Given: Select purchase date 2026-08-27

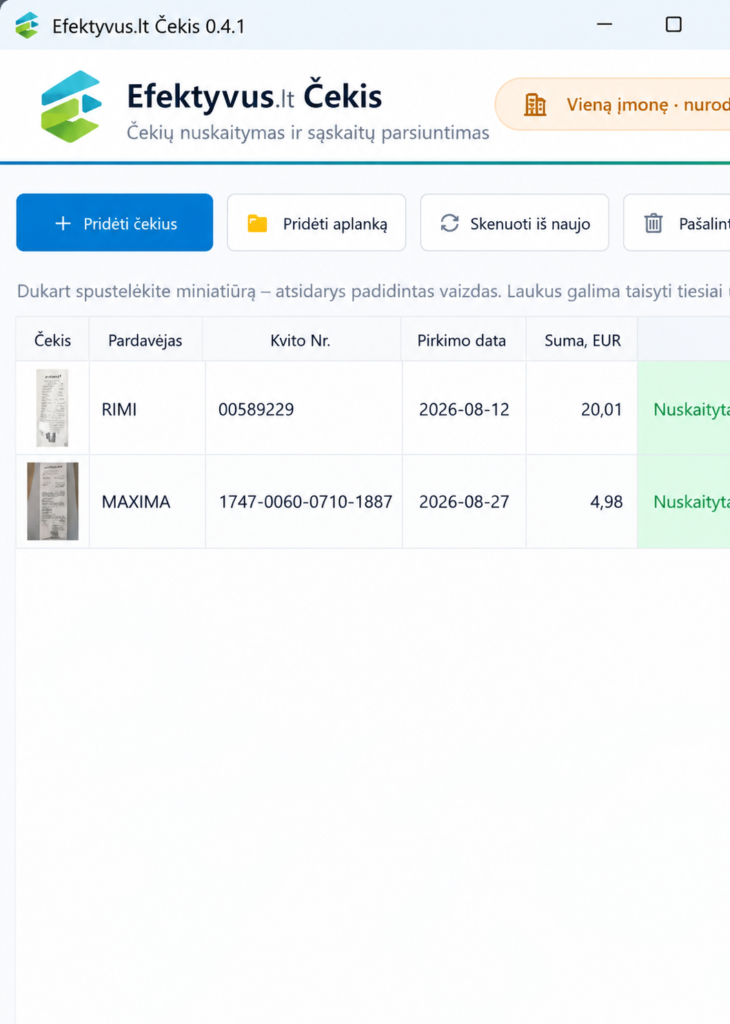Looking at the screenshot, I should (464, 502).
